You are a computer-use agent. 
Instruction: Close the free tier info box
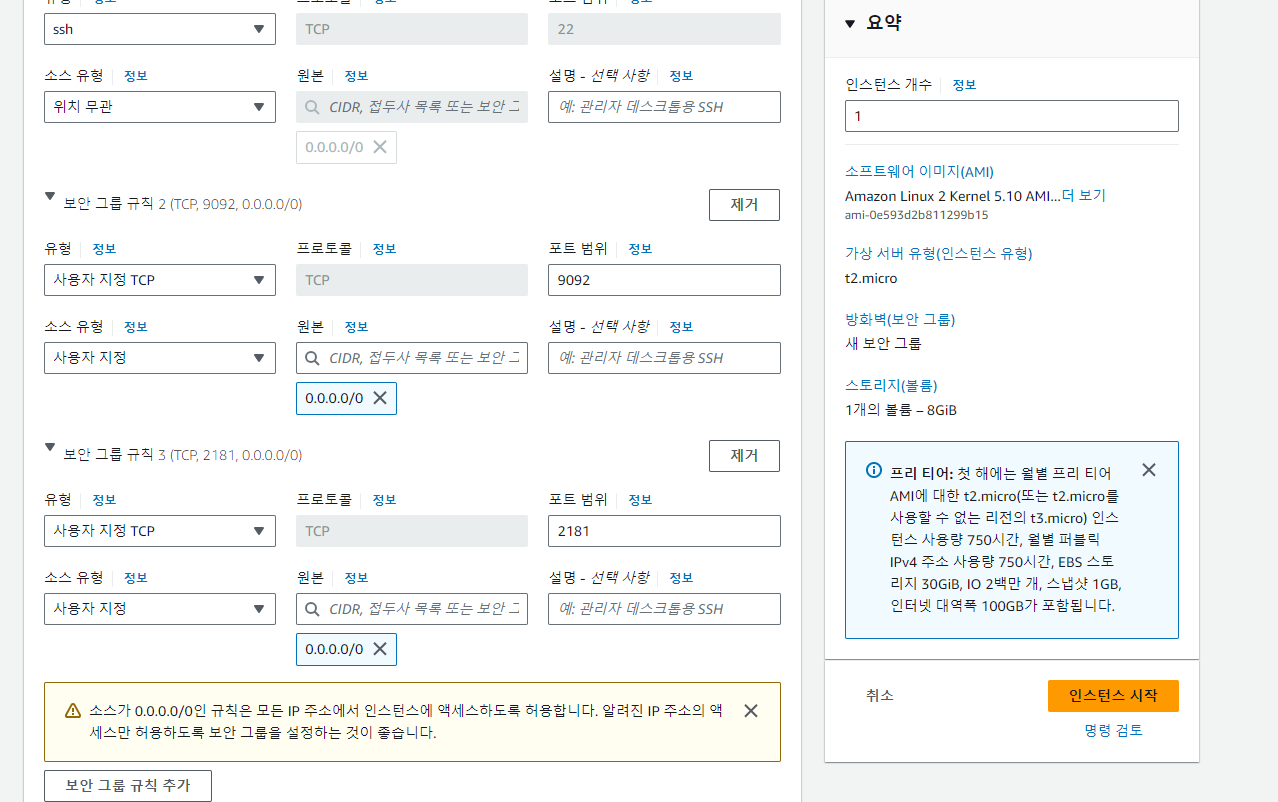[1149, 470]
